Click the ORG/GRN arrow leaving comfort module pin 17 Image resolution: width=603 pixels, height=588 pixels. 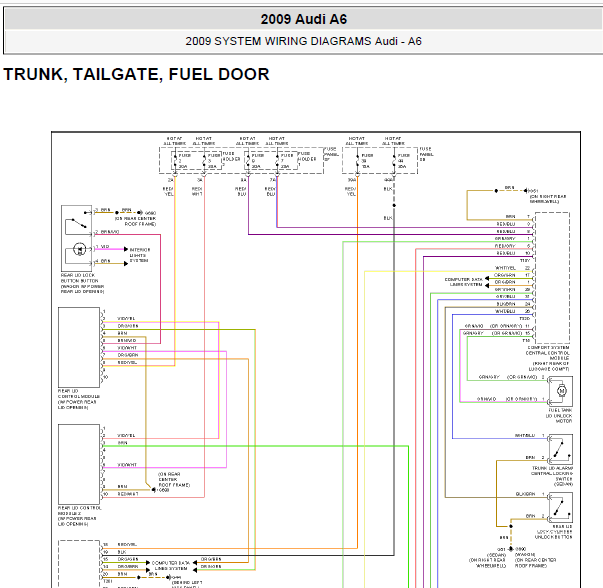coord(487,278)
